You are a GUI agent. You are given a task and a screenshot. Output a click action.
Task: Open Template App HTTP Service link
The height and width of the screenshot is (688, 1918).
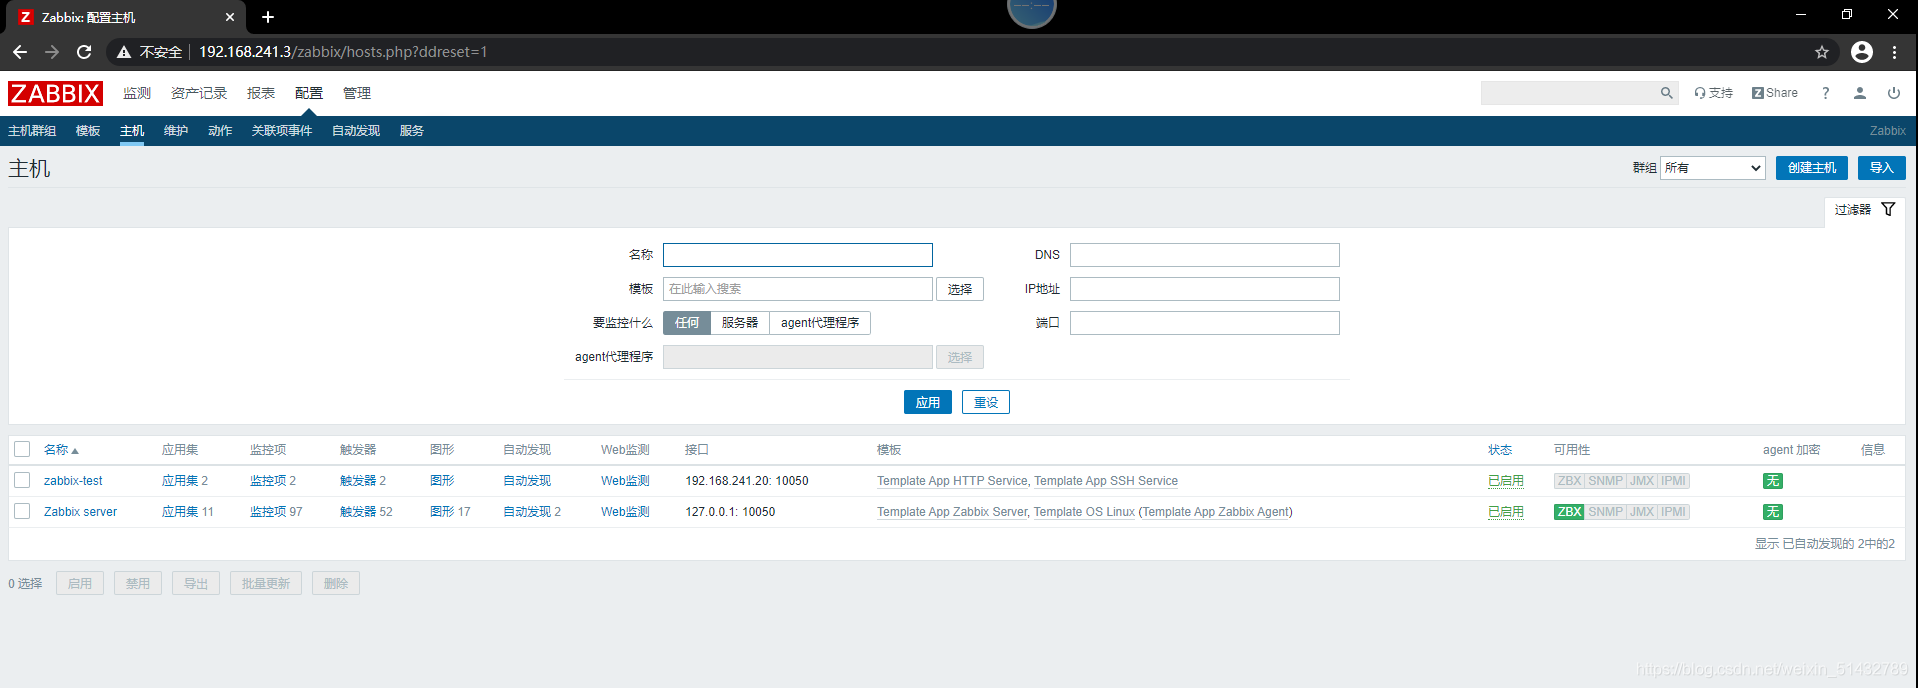point(952,481)
